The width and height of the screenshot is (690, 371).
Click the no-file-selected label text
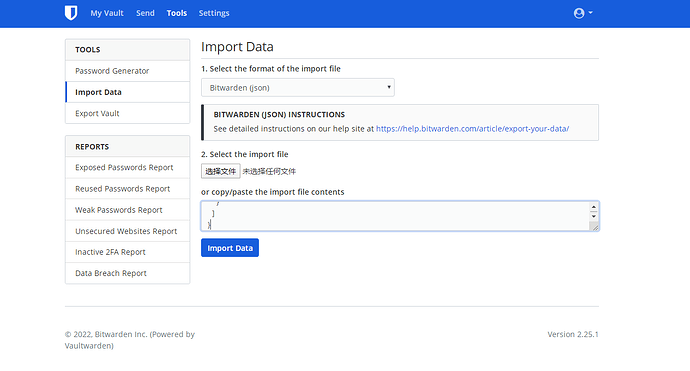pyautogui.click(x=269, y=171)
